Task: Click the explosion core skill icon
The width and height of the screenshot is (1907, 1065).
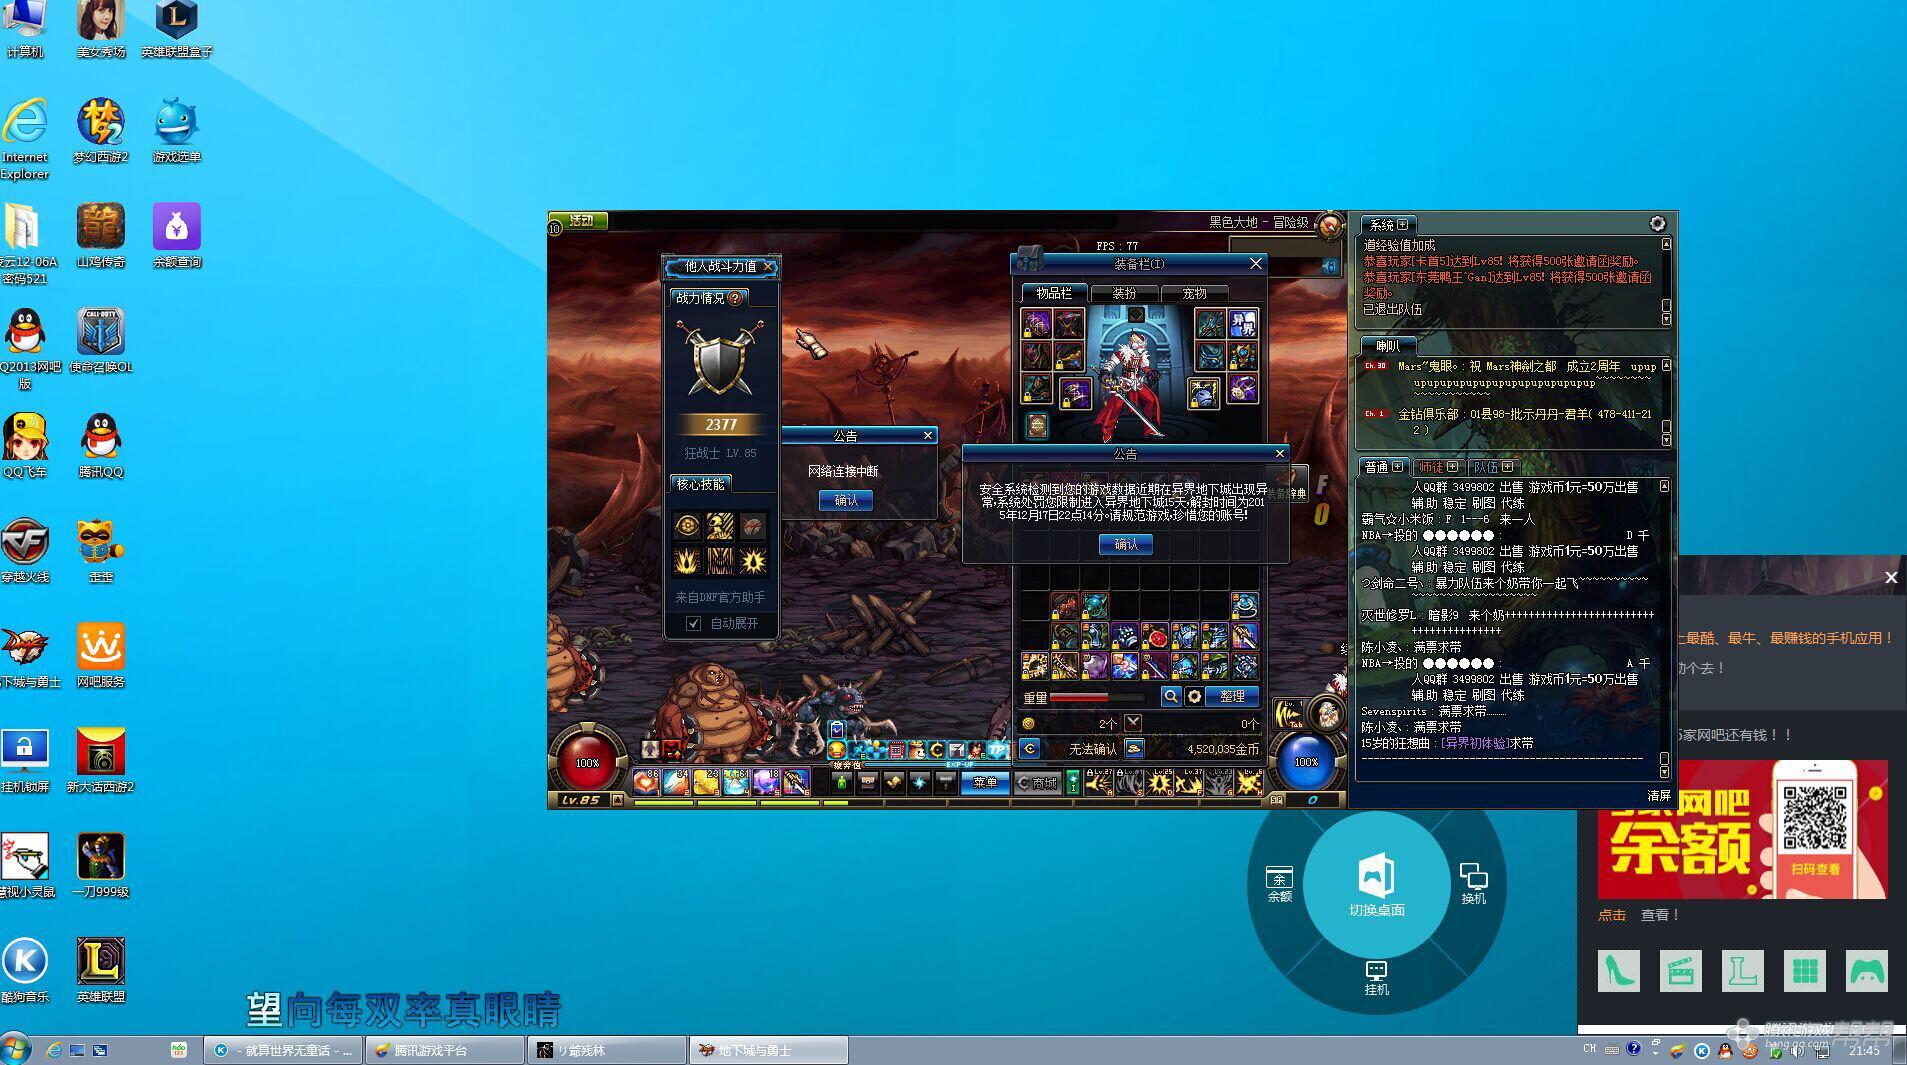Action: 752,560
